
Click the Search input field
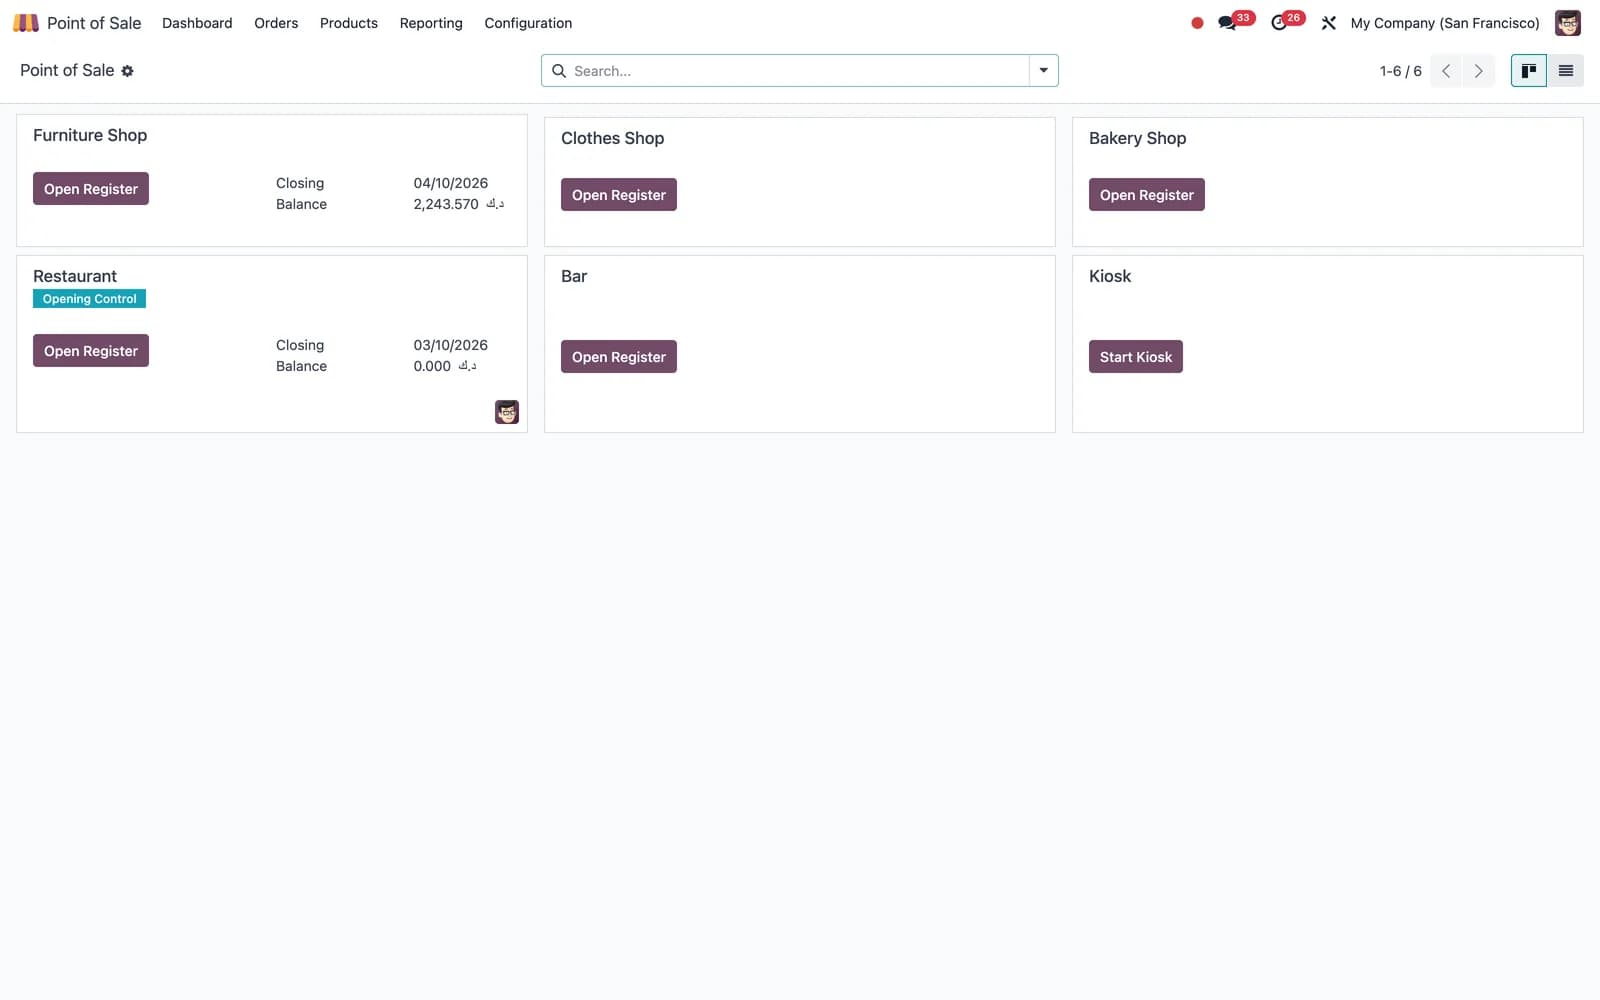point(798,71)
